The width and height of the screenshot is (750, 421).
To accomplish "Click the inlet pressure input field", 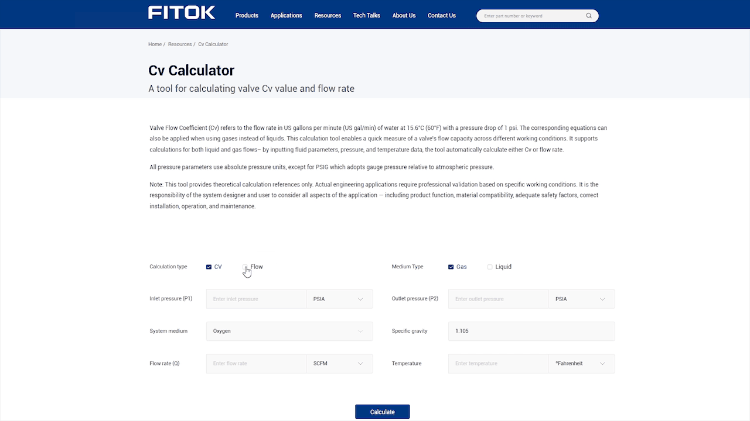I will 256,299.
